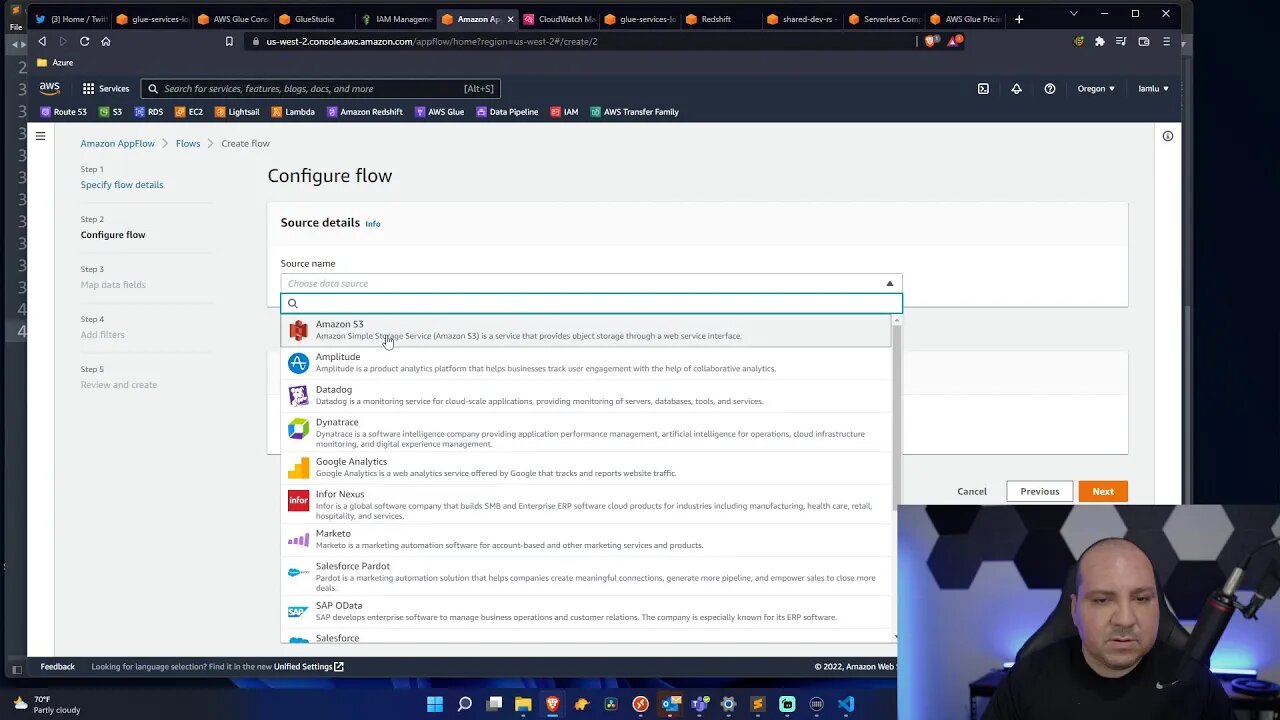Open Unified Settings link in footer
This screenshot has width=1280, height=720.
tap(308, 666)
